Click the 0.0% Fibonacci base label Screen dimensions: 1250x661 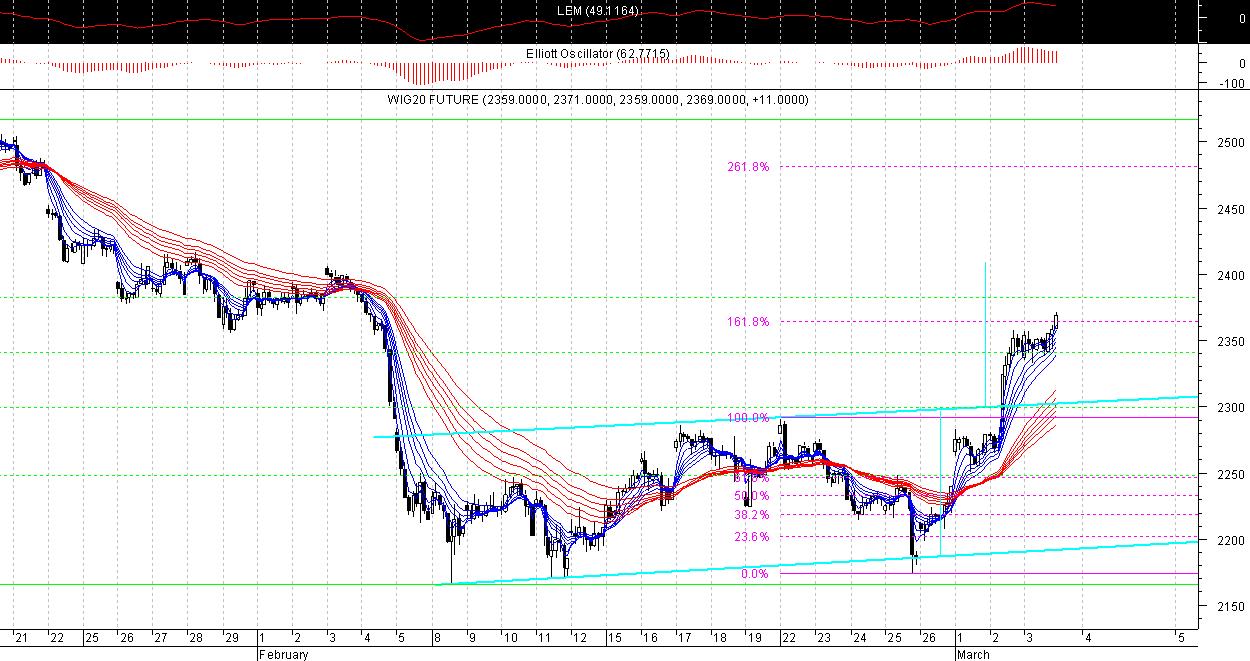[x=755, y=574]
